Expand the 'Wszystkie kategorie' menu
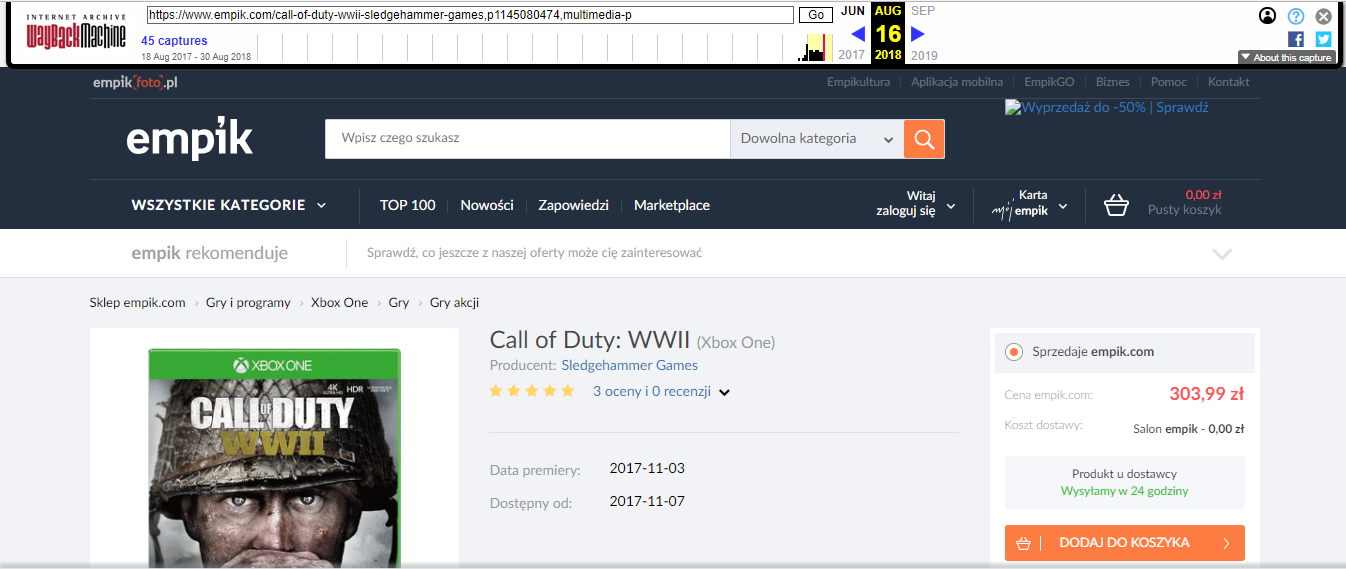This screenshot has height=569, width=1346. 229,205
